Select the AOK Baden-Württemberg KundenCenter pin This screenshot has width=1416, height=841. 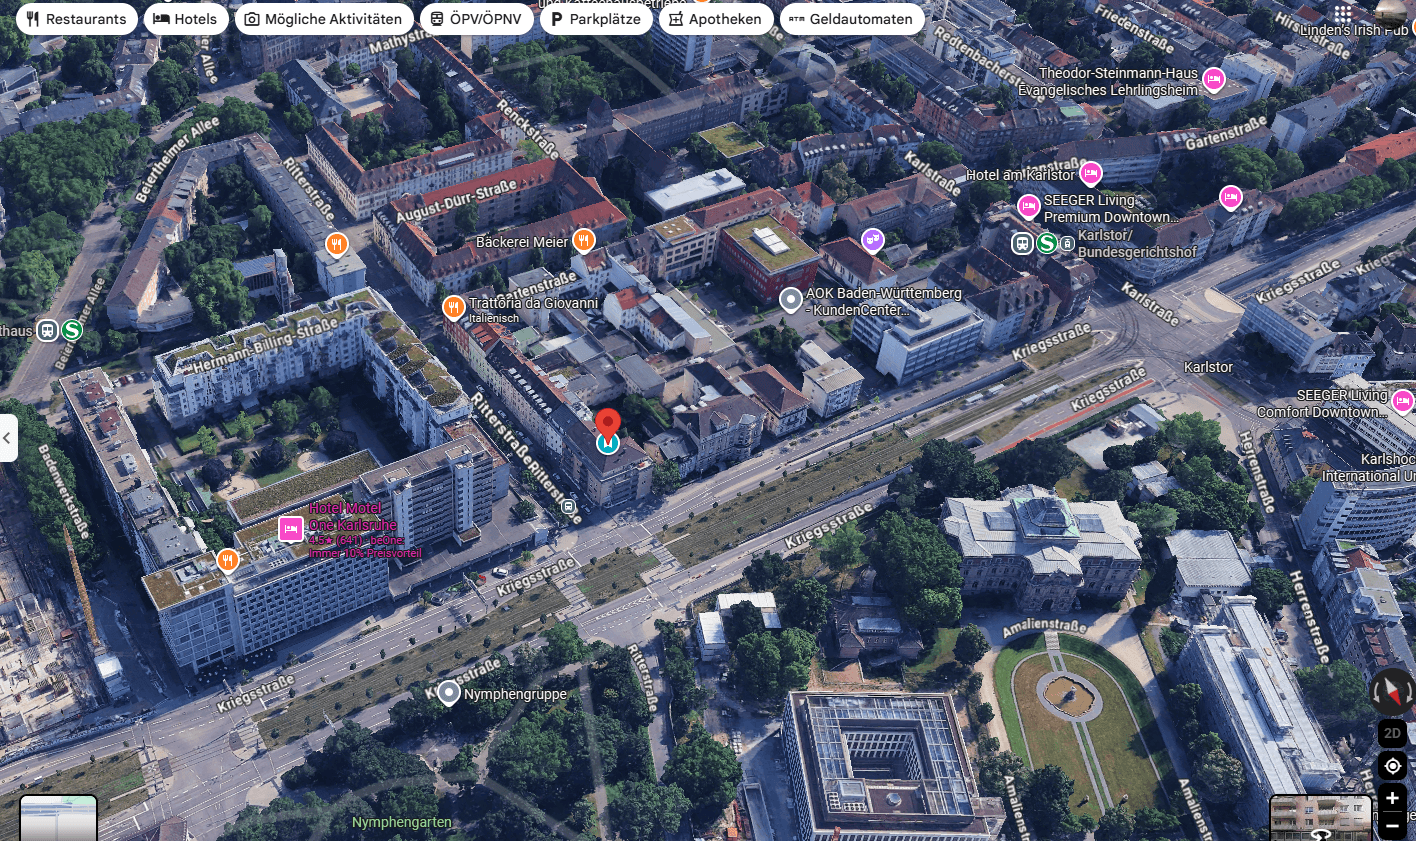(x=791, y=300)
